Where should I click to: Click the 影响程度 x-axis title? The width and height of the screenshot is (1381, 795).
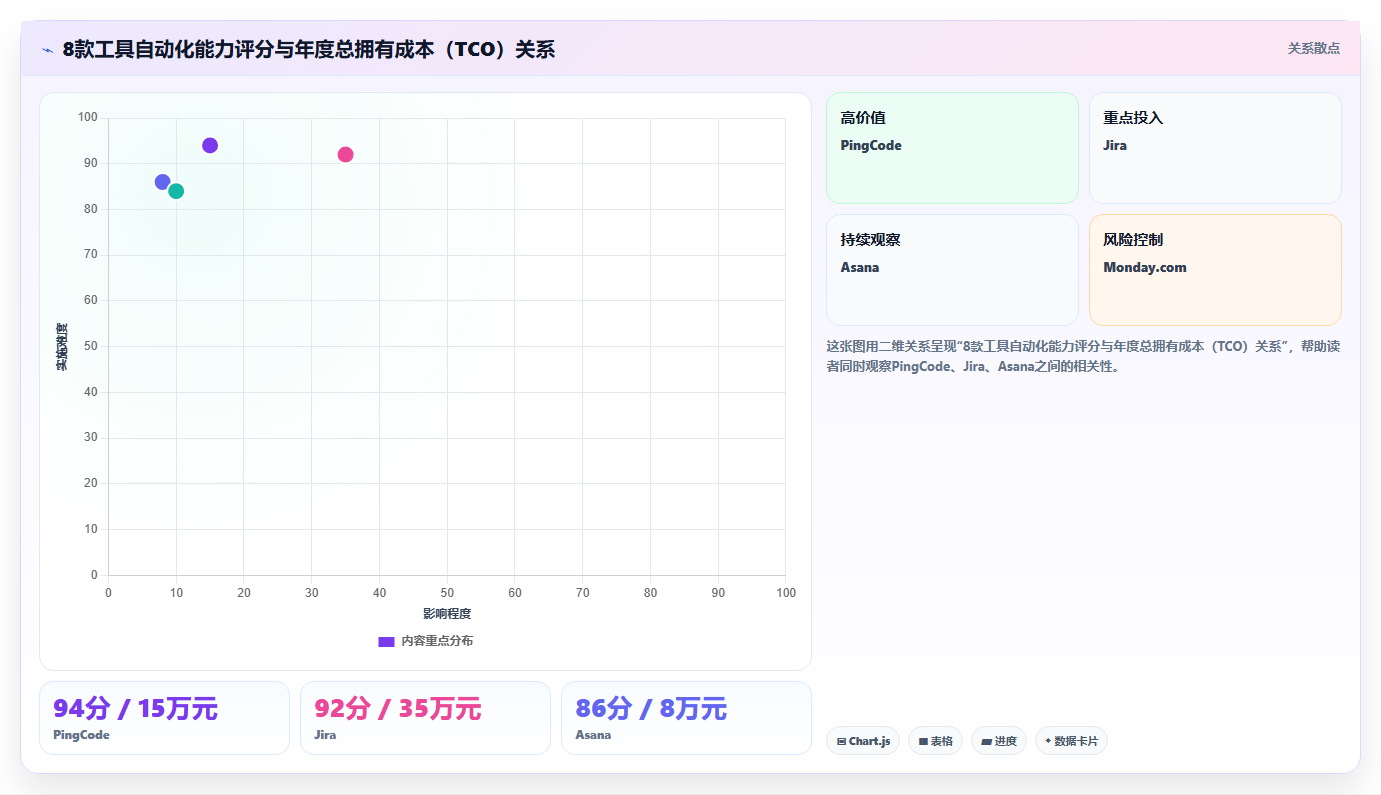[447, 614]
